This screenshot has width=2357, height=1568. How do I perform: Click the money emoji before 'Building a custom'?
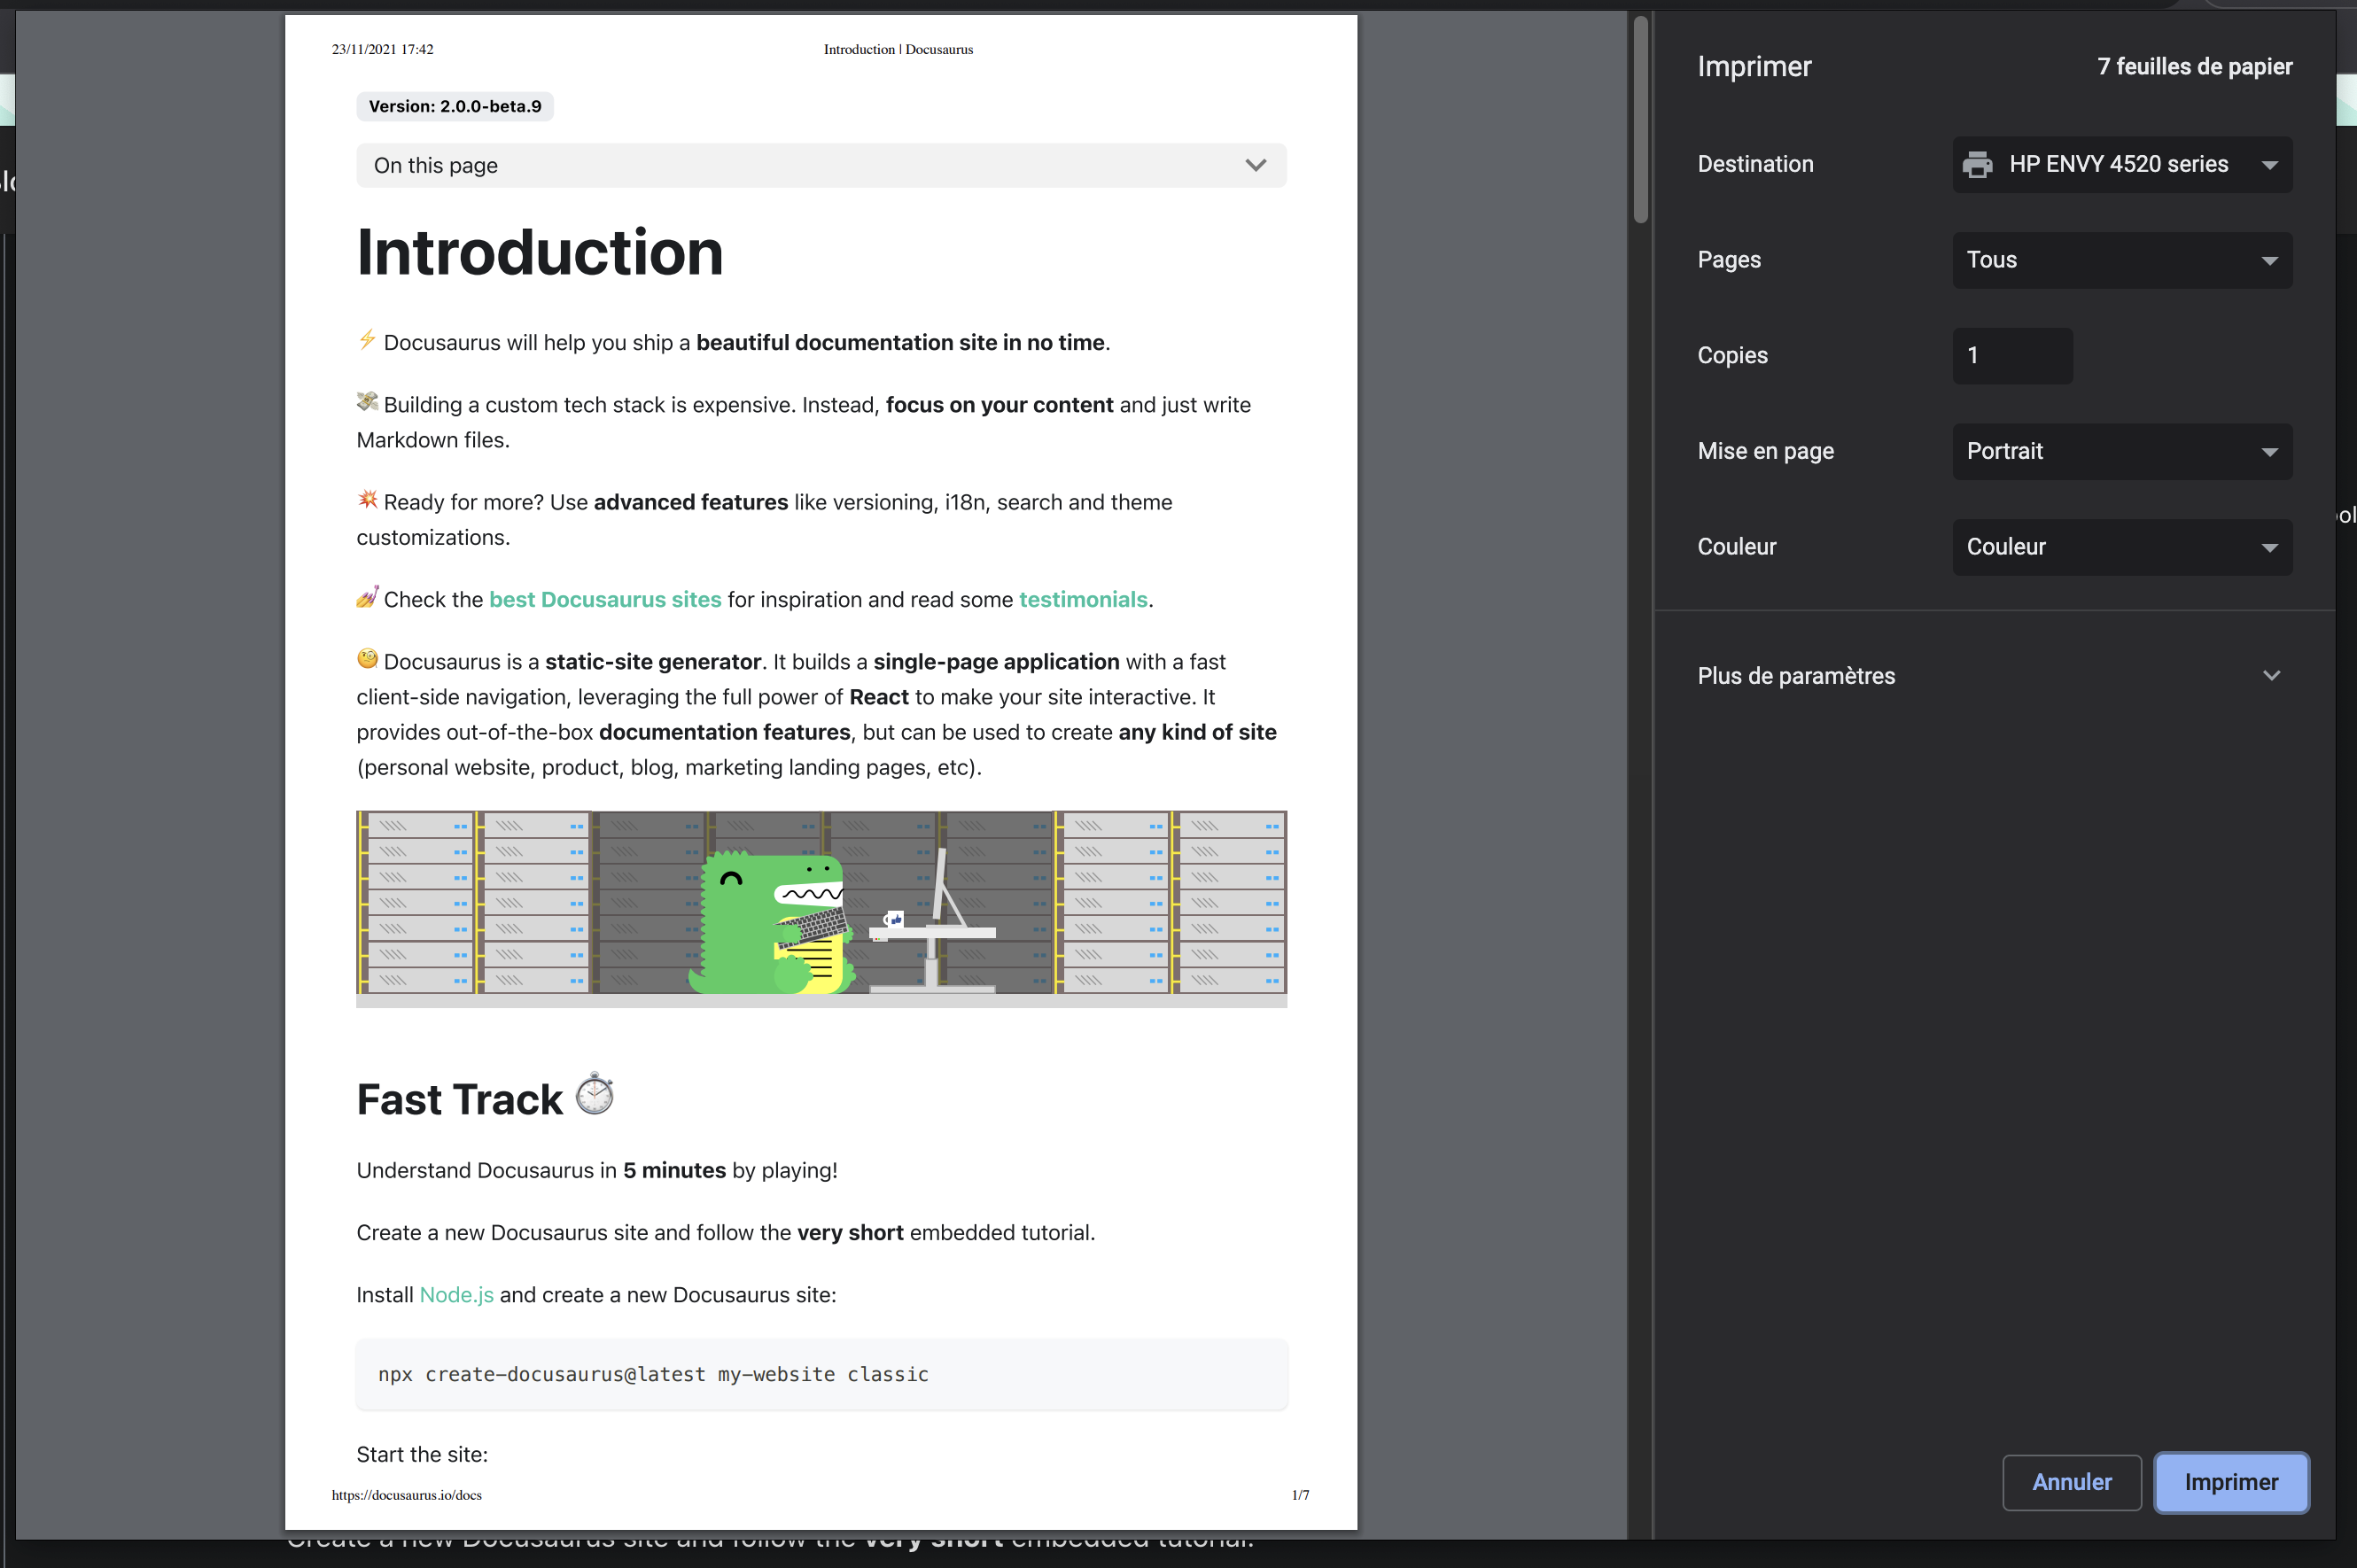[x=367, y=402]
